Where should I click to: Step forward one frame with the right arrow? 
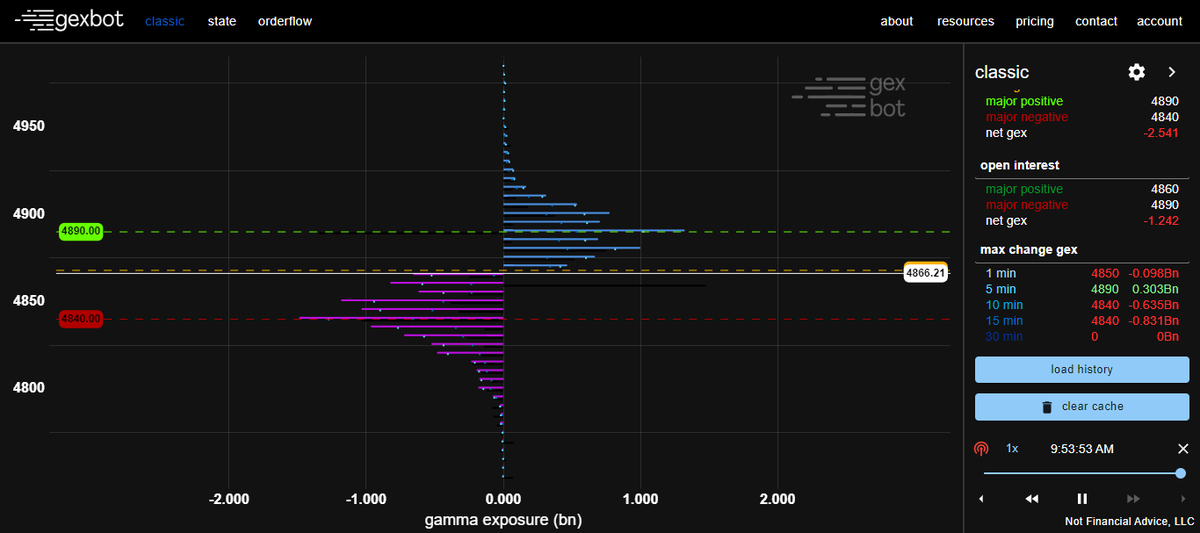(x=1183, y=498)
